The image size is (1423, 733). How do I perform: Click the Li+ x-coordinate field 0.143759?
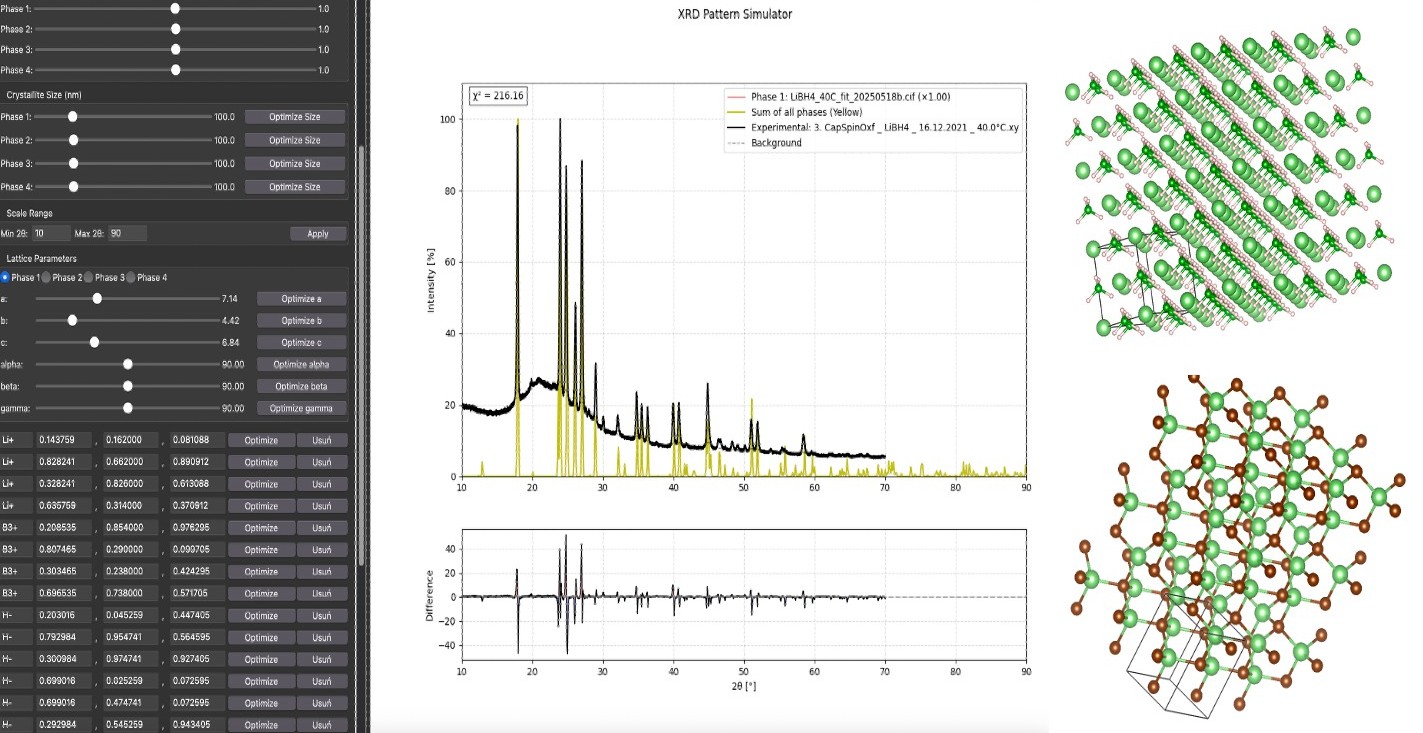(64, 440)
